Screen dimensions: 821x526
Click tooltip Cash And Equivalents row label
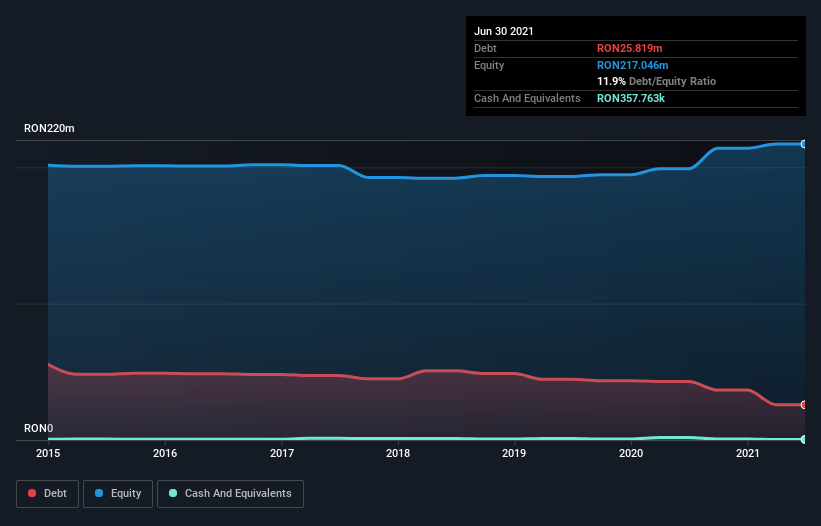click(527, 98)
